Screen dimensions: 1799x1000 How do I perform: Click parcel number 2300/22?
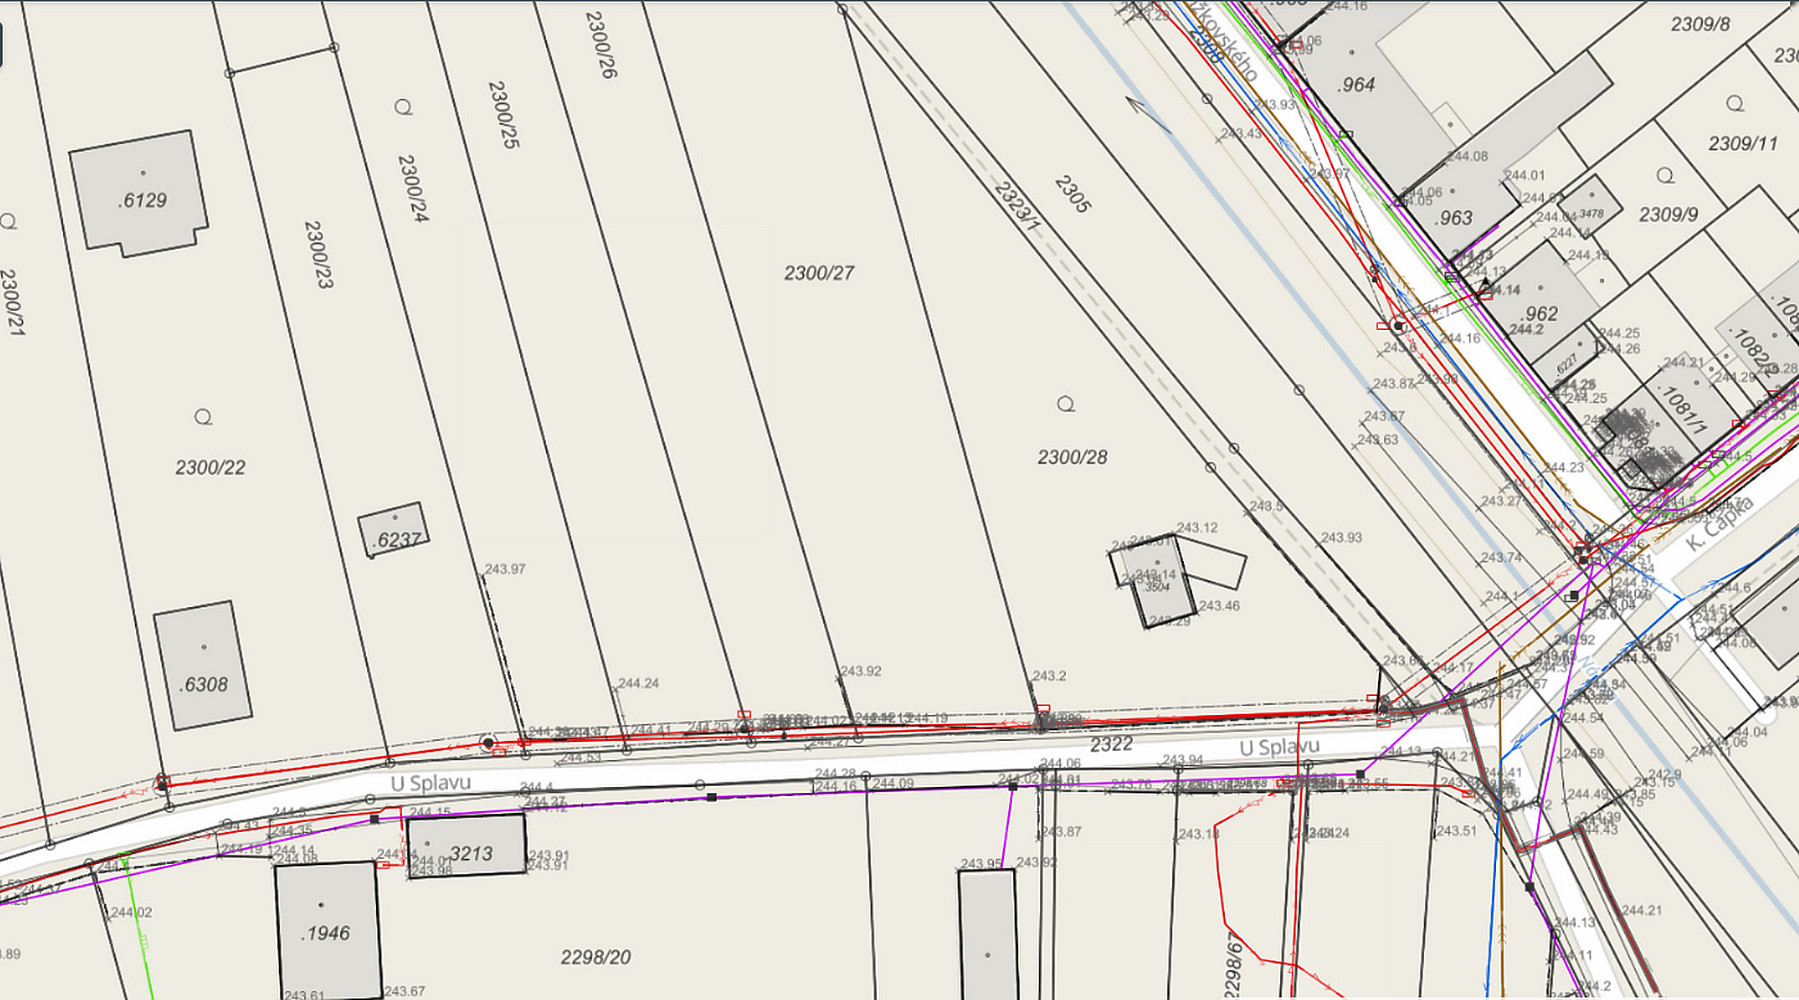210,467
